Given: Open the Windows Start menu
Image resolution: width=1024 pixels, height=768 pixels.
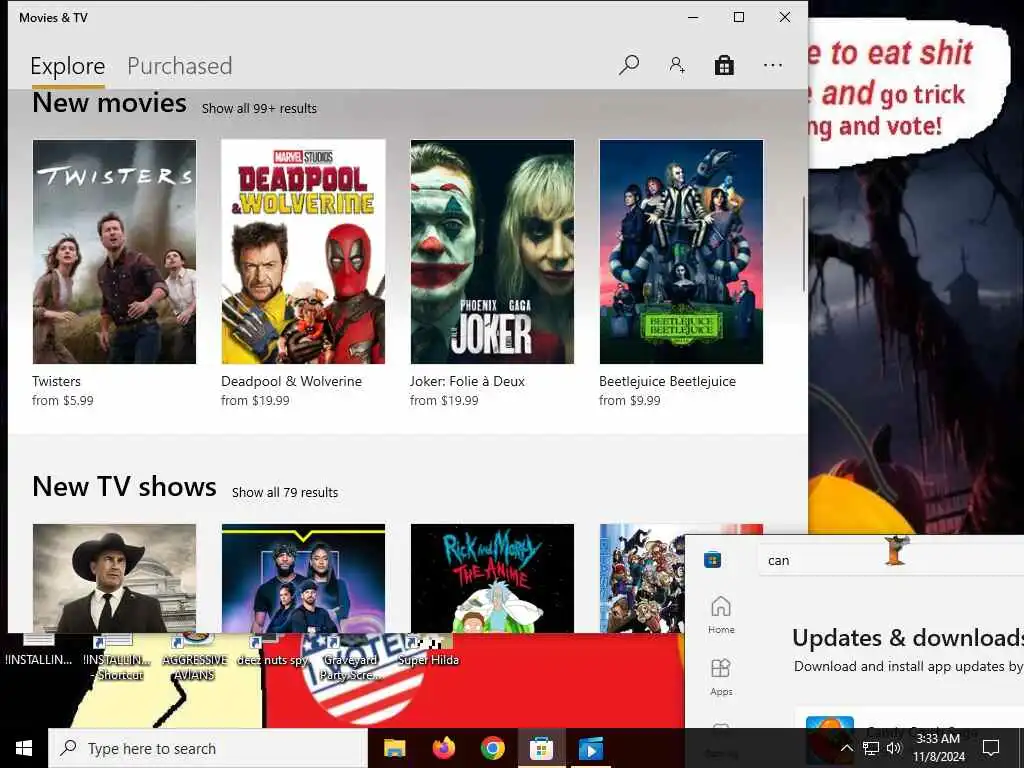Looking at the screenshot, I should pos(24,748).
